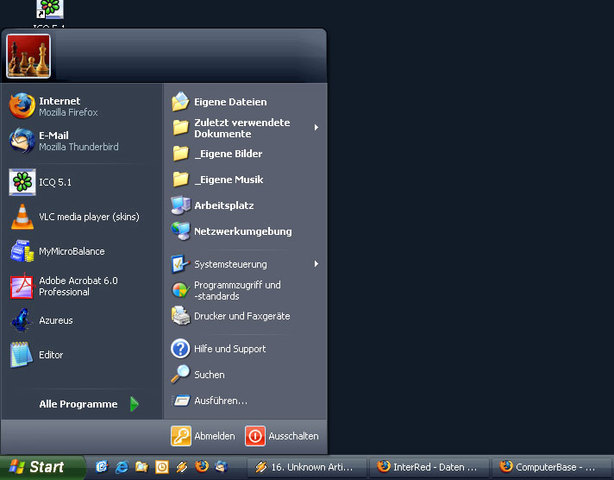614x480 pixels.
Task: Switch to ComputerBase taskbar window
Action: pyautogui.click(x=552, y=467)
